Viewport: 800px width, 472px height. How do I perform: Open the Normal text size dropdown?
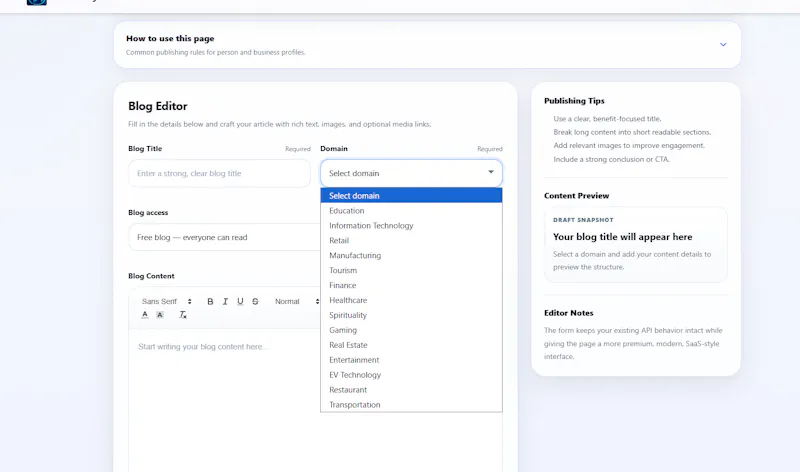[296, 302]
